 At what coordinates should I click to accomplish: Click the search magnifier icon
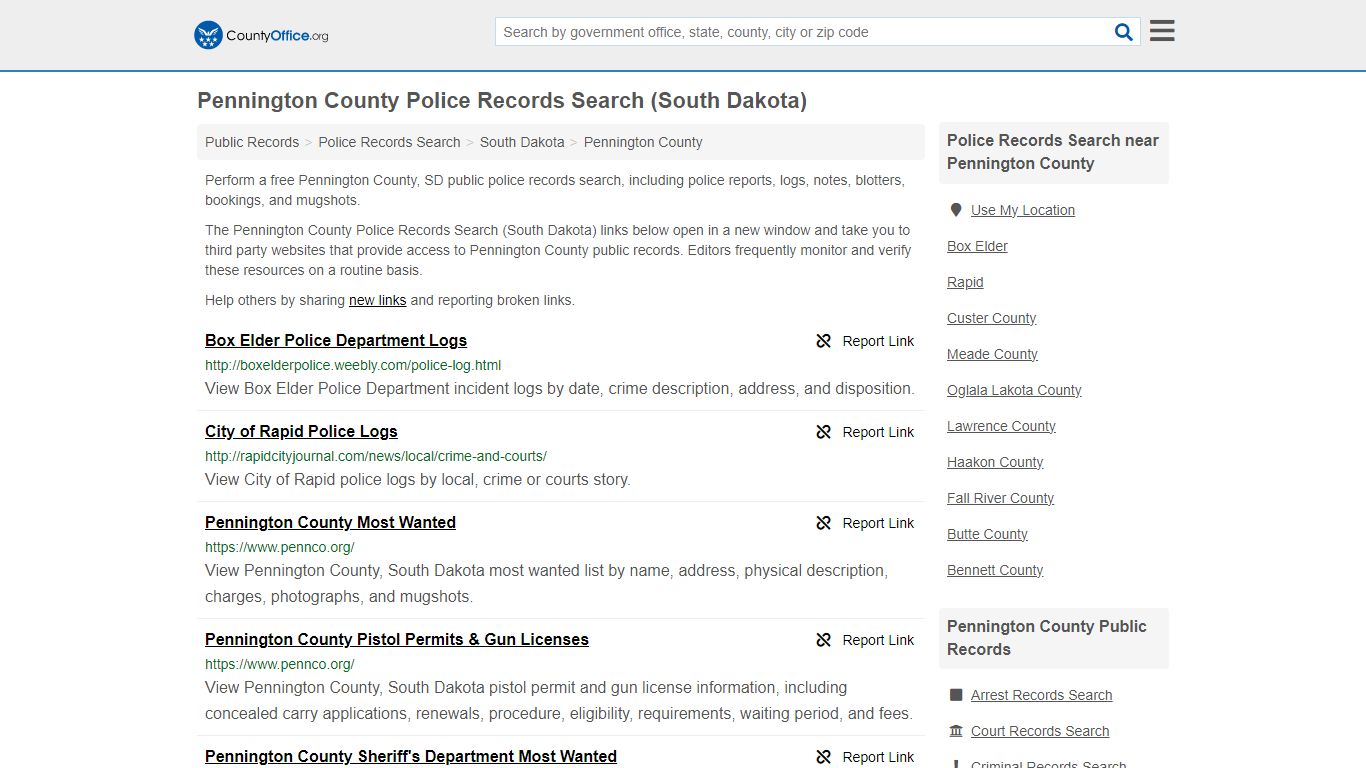1124,32
